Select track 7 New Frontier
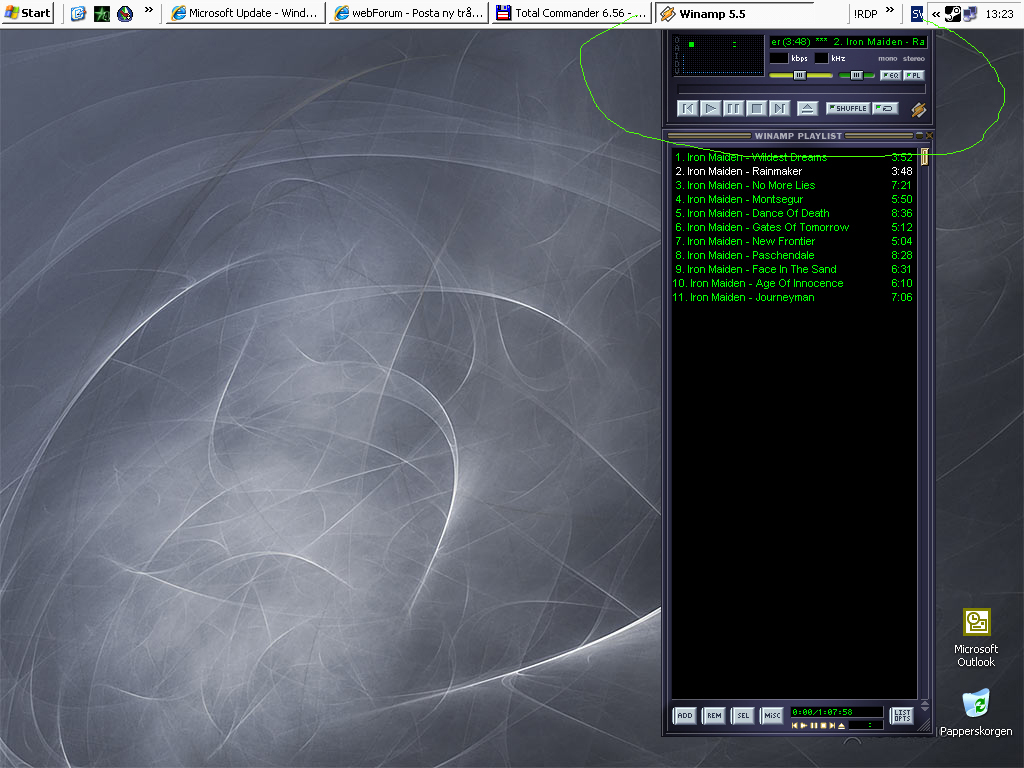1024x768 pixels. tap(793, 242)
